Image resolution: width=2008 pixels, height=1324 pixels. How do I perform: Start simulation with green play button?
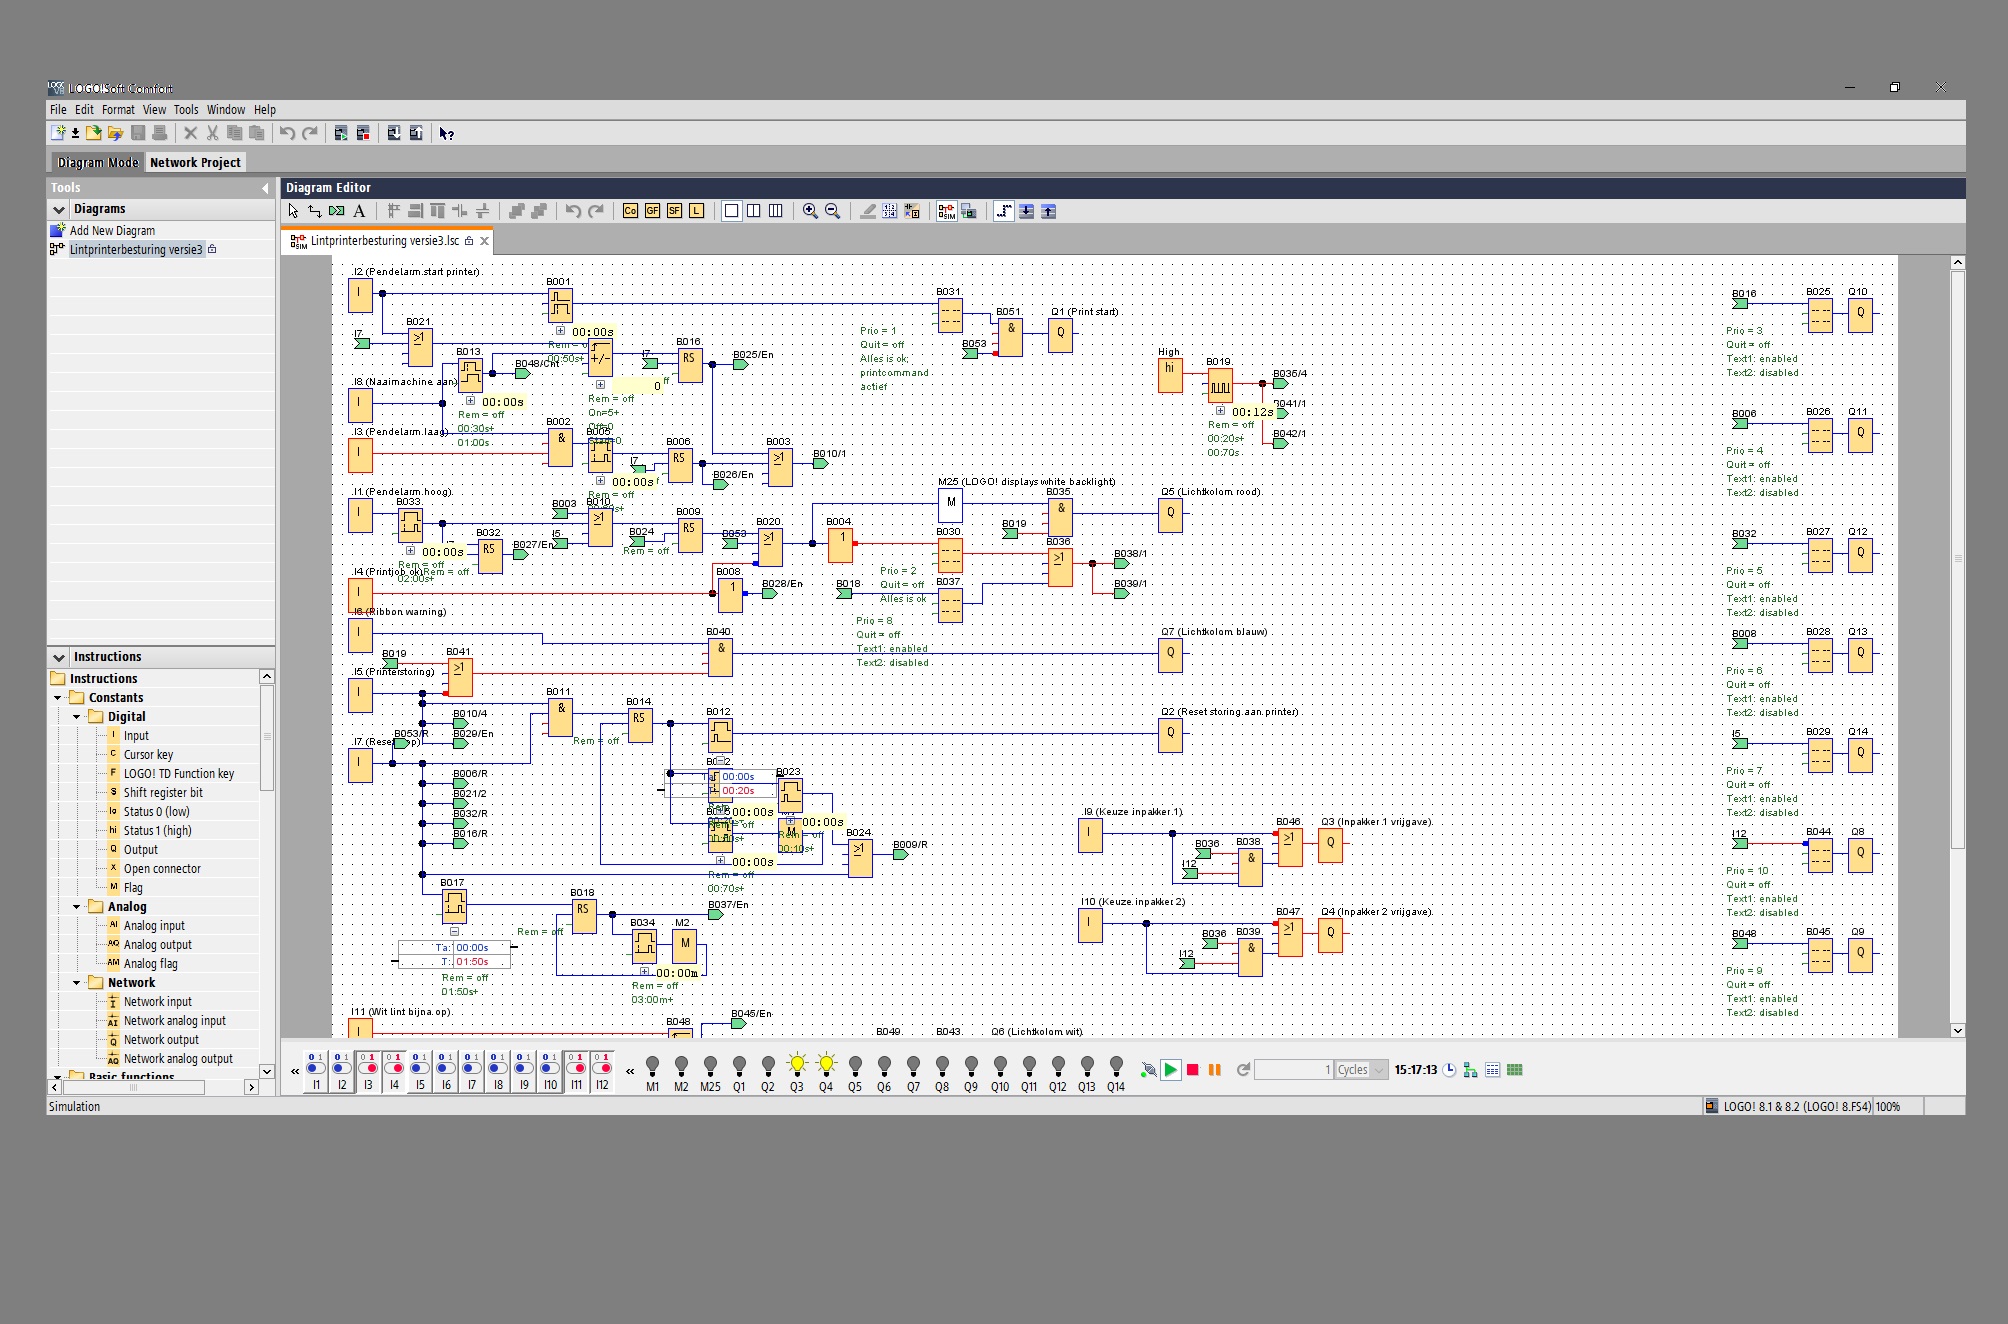[x=1170, y=1070]
